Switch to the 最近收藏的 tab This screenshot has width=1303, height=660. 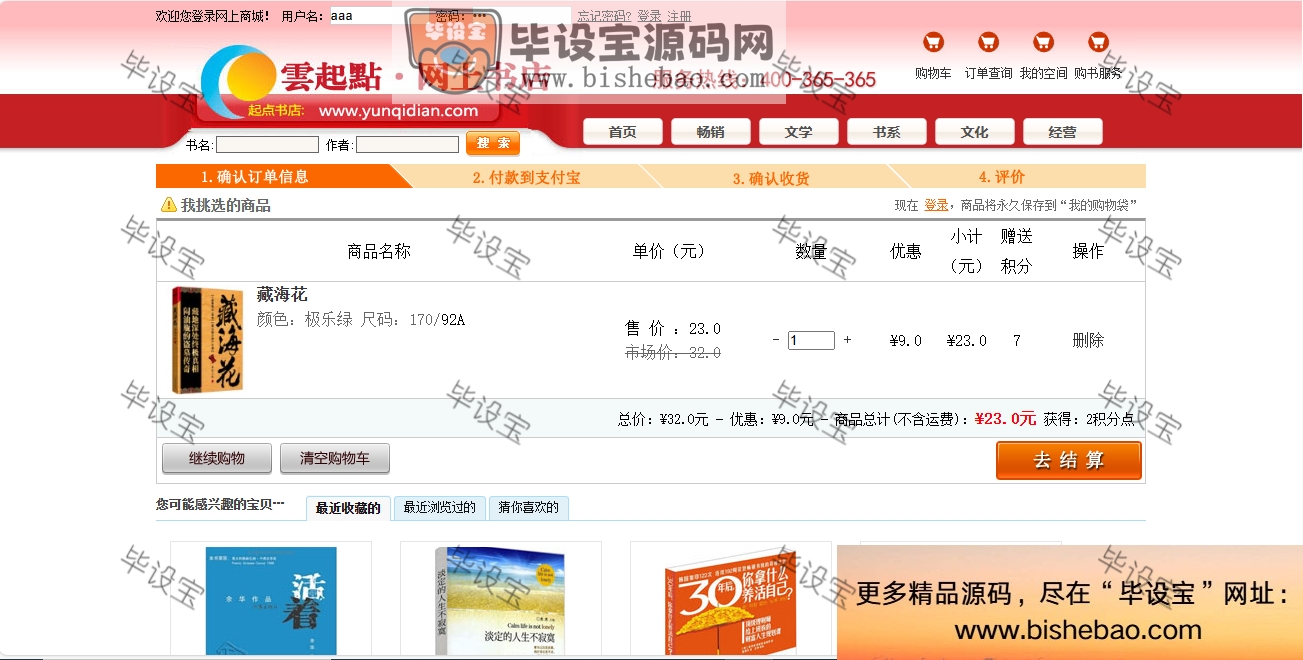click(x=348, y=508)
